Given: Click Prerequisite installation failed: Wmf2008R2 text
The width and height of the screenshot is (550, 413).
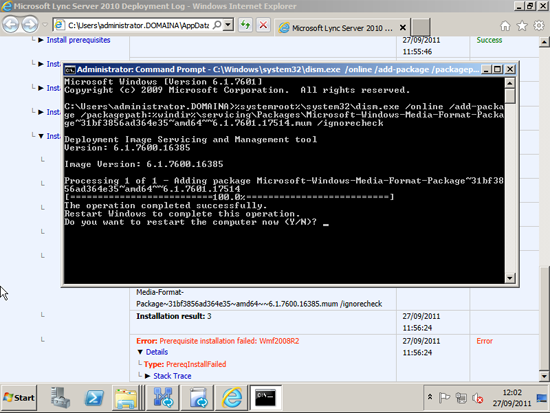Looking at the screenshot, I should click(x=229, y=341).
